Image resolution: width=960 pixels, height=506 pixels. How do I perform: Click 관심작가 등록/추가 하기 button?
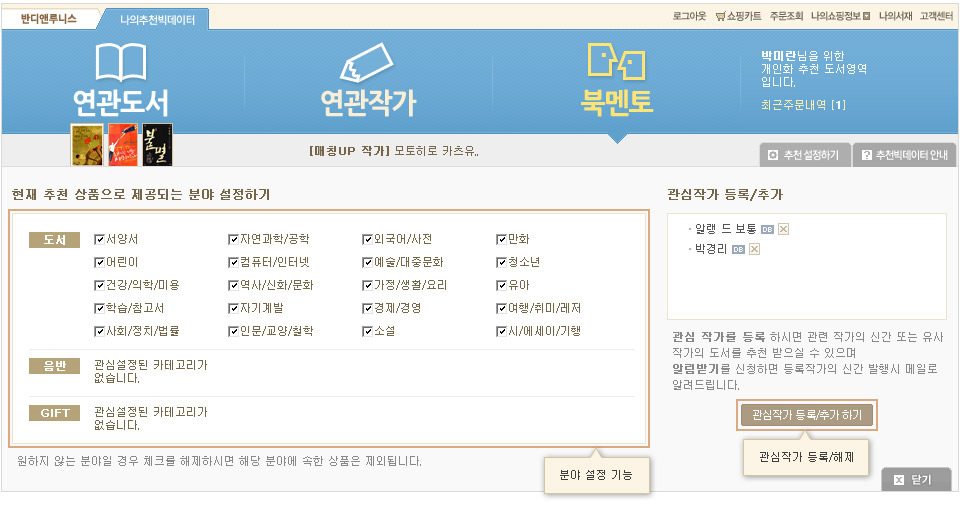tap(807, 414)
